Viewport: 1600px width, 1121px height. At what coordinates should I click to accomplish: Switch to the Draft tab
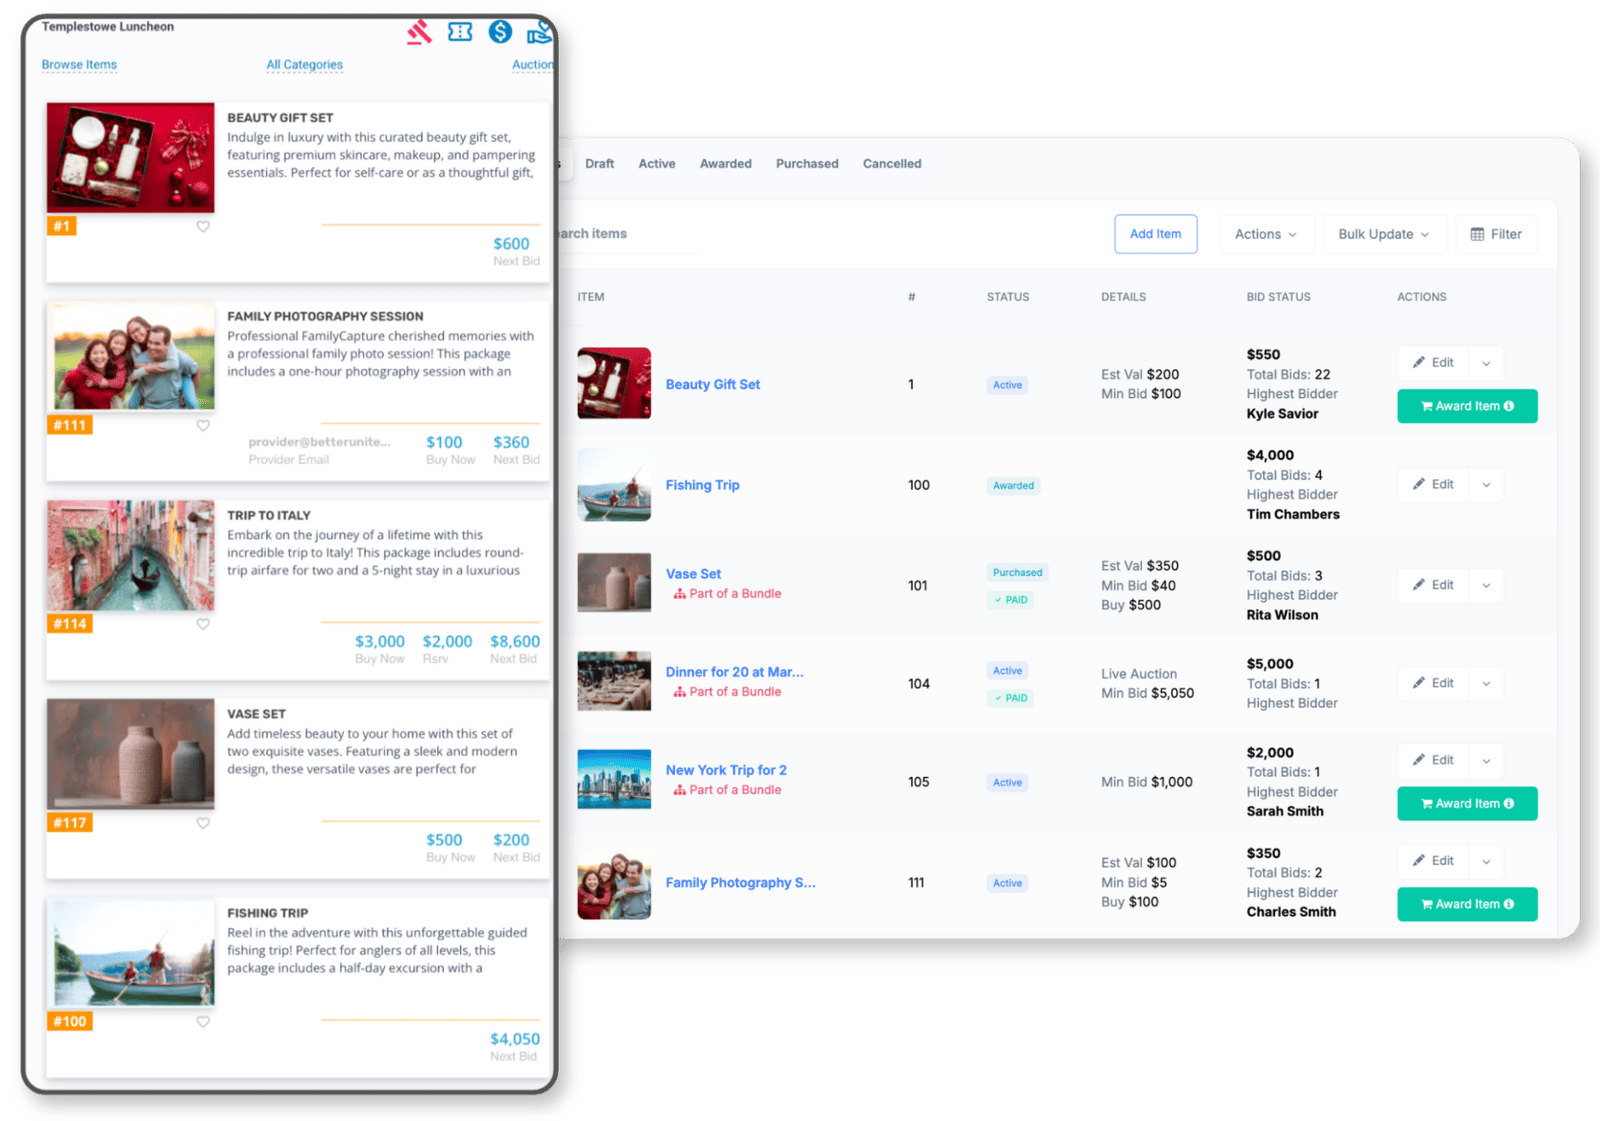[x=599, y=164]
